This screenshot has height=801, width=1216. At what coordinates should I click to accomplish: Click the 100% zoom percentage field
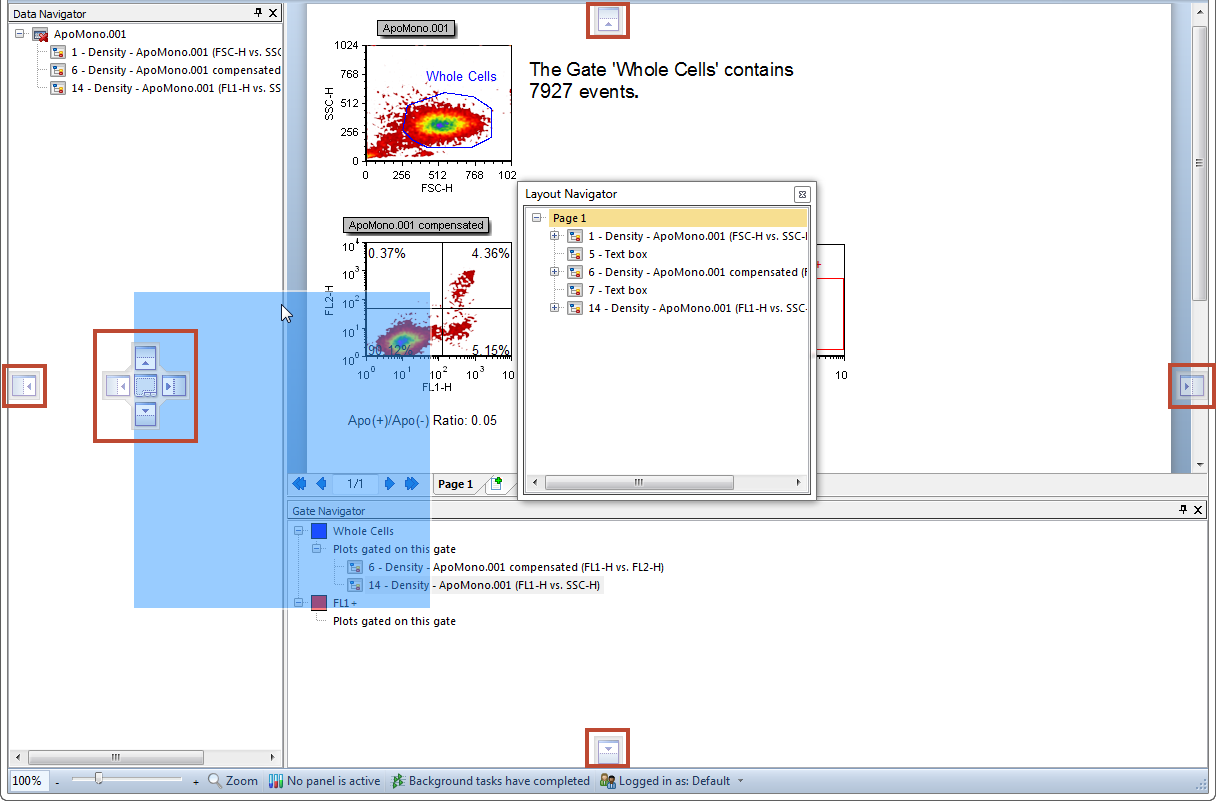click(x=27, y=781)
